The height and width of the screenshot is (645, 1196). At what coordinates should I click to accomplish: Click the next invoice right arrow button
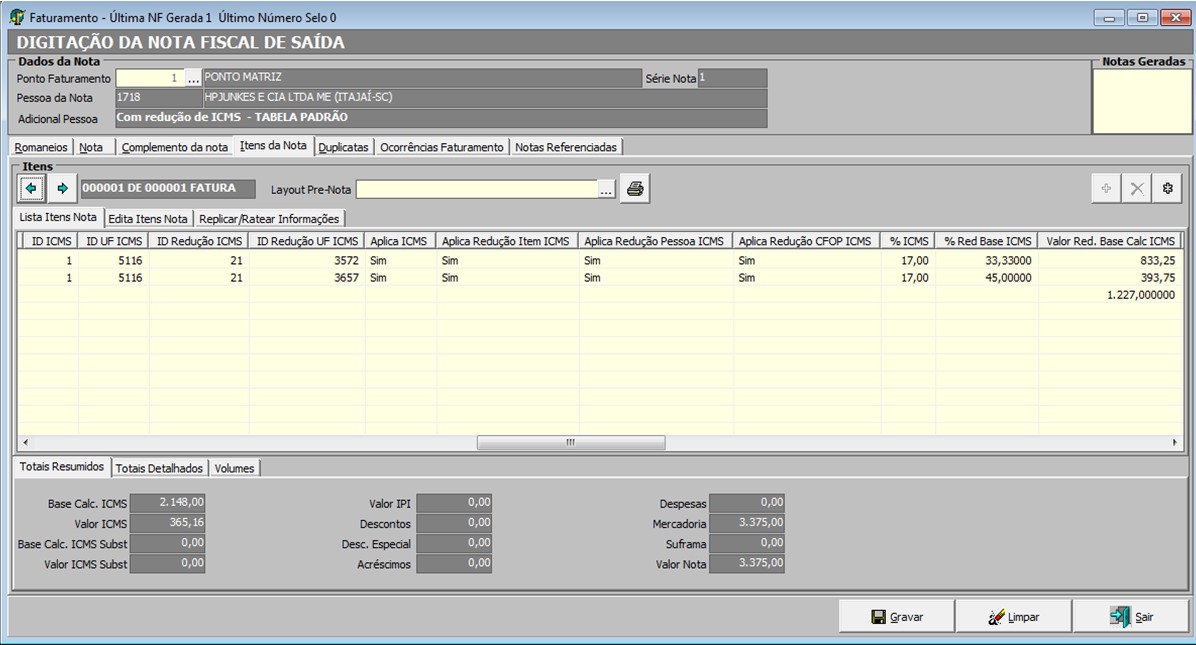point(62,188)
